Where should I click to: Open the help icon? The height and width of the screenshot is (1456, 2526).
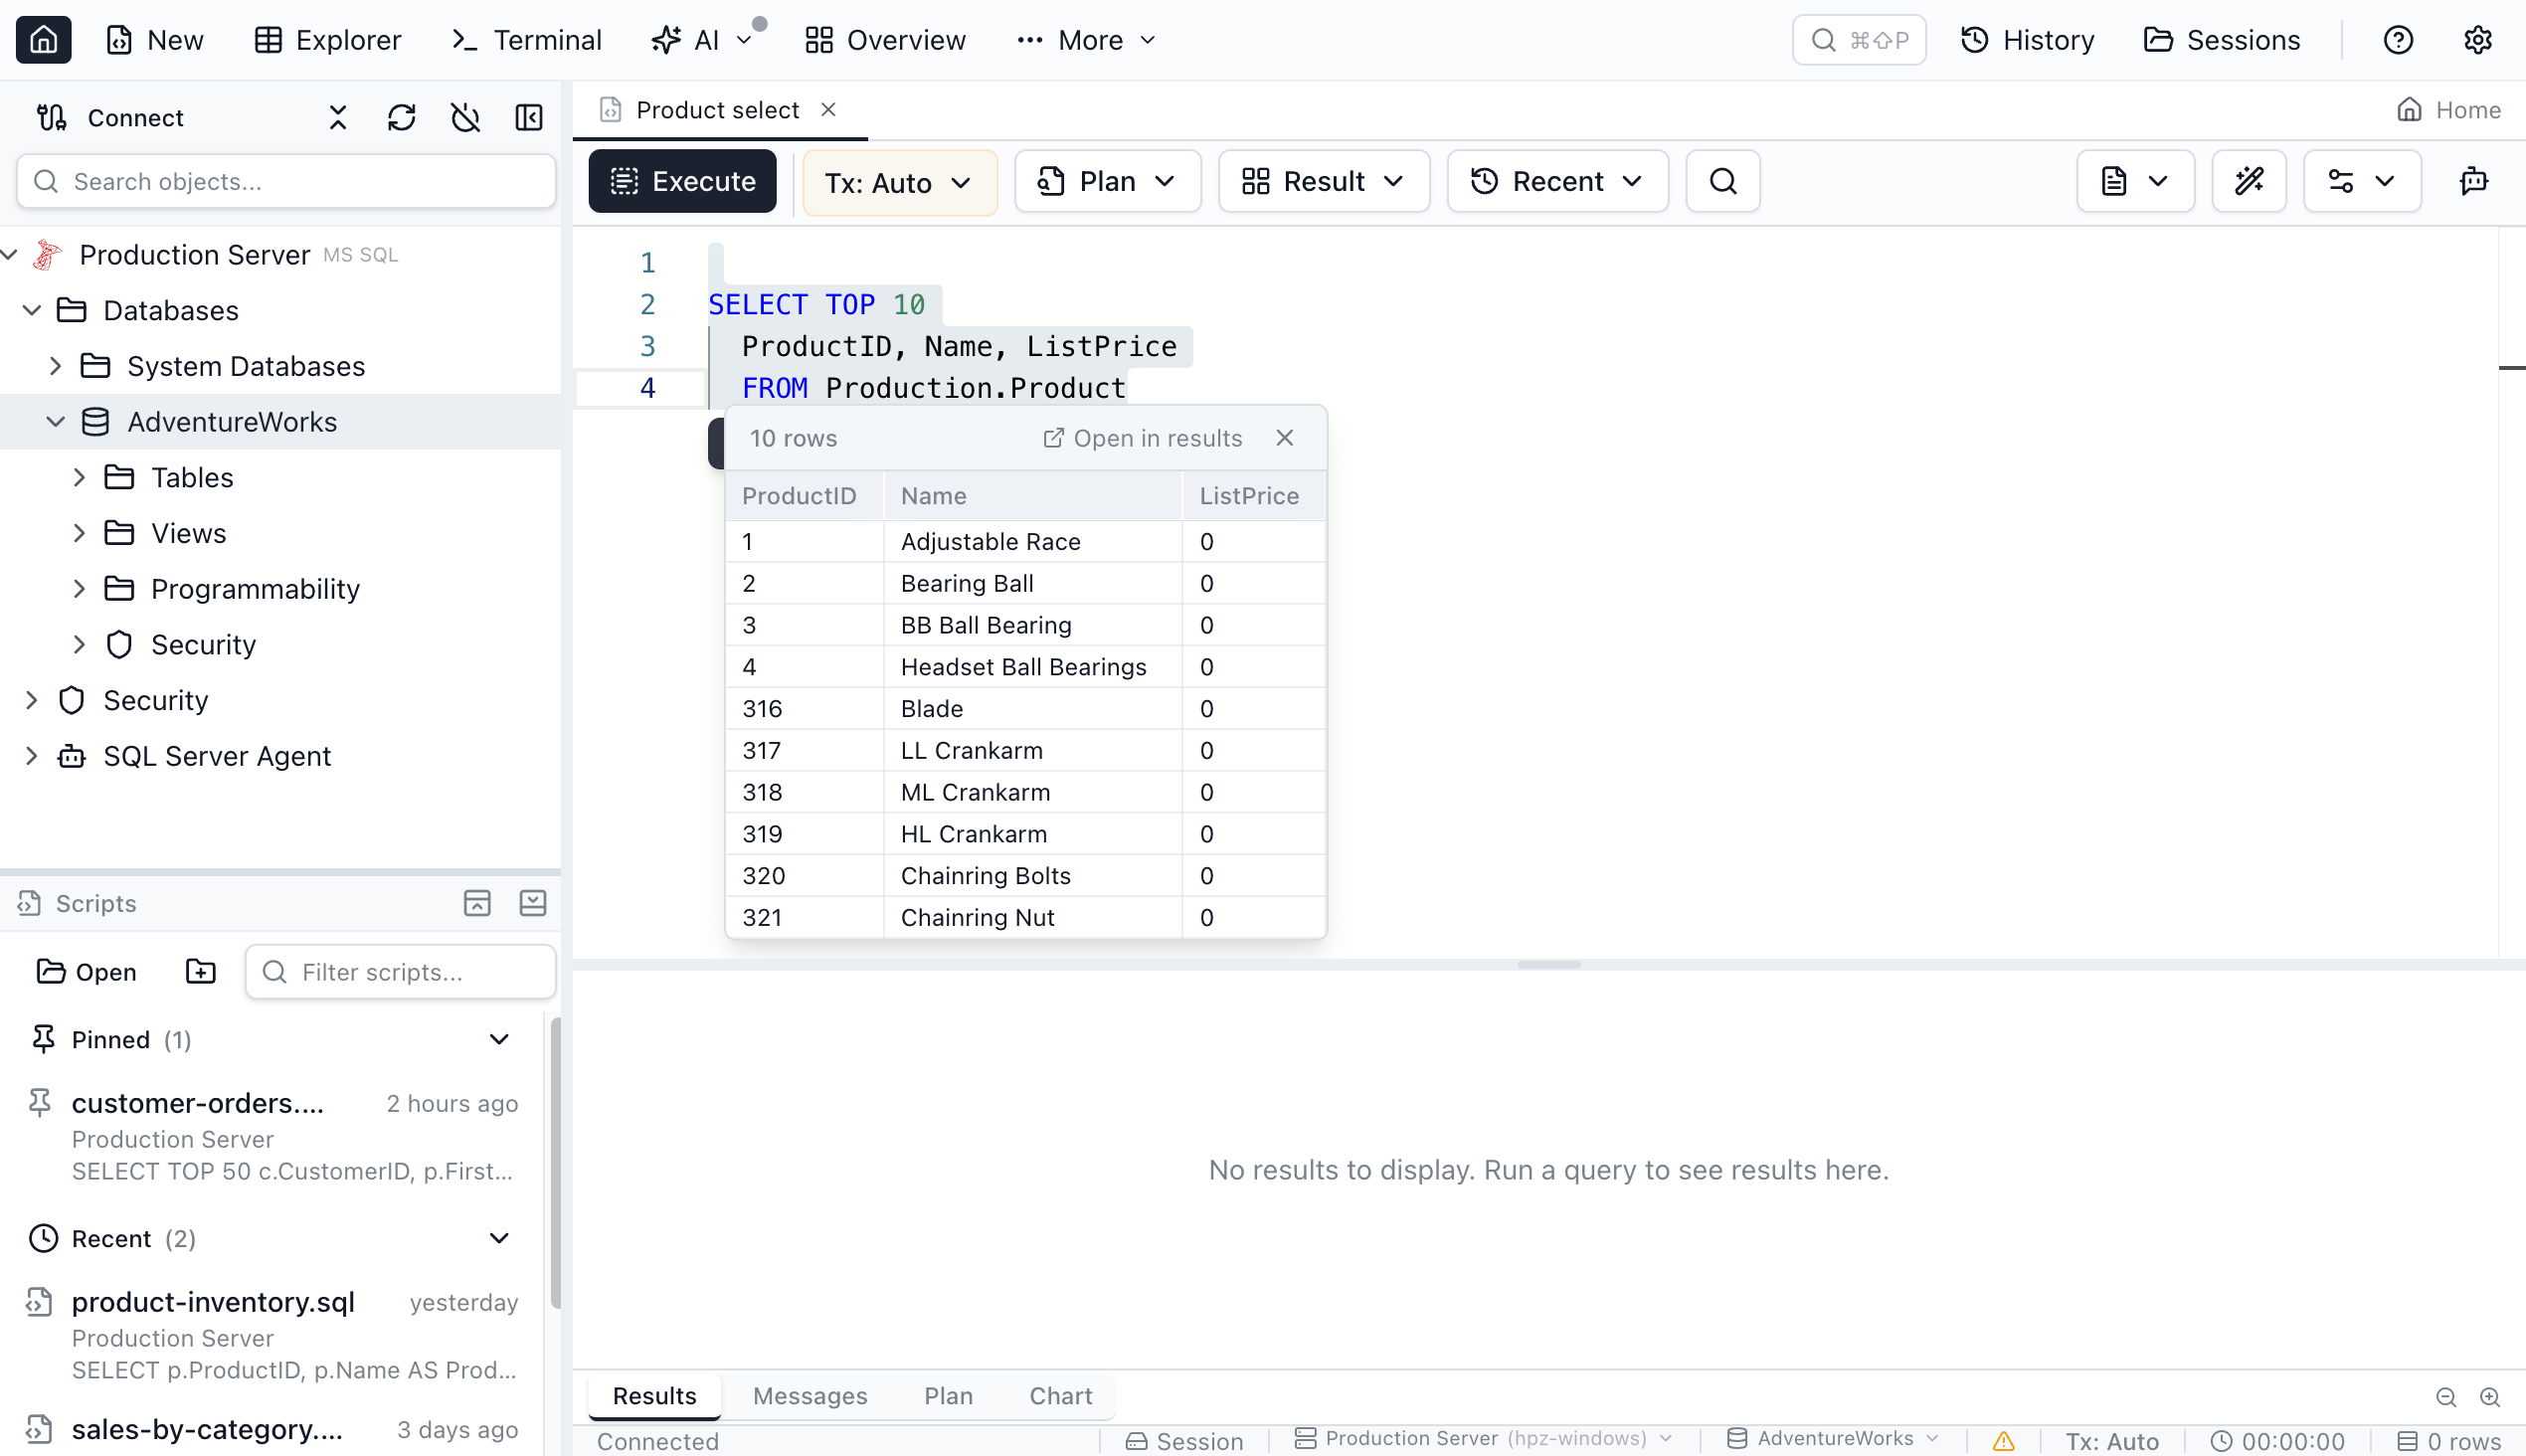pos(2398,40)
